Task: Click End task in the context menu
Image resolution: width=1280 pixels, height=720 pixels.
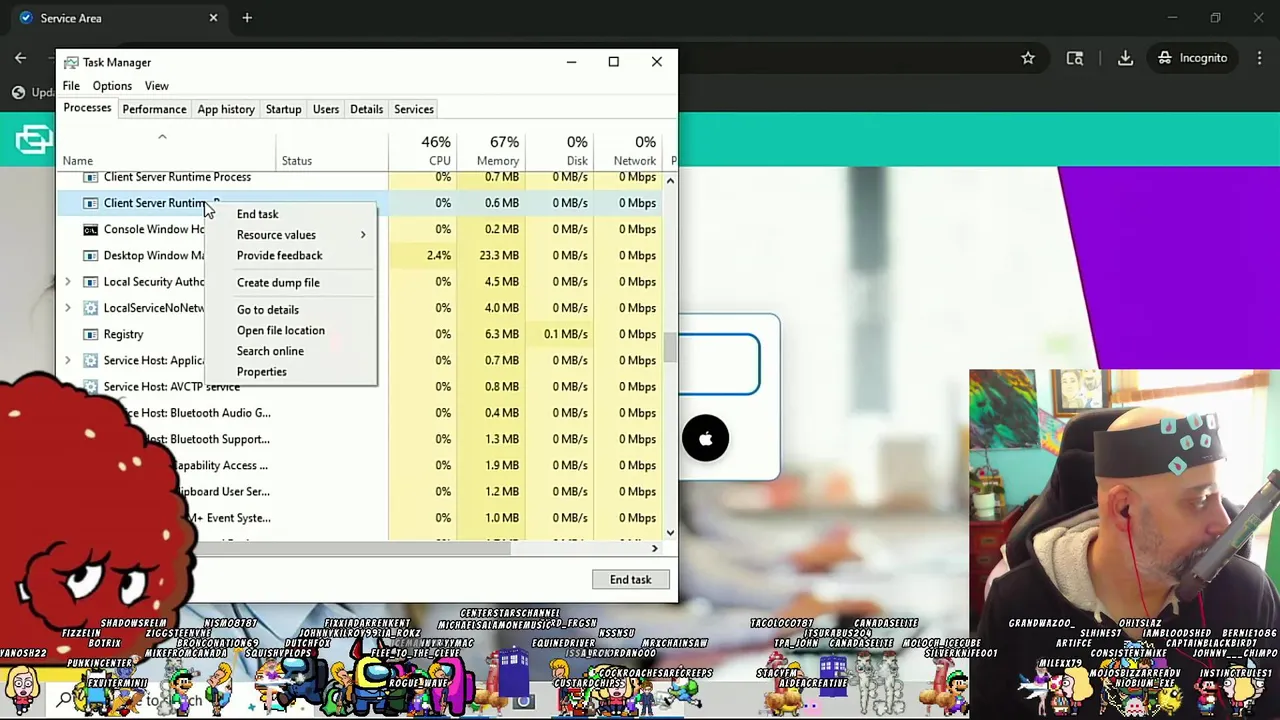Action: click(x=257, y=214)
